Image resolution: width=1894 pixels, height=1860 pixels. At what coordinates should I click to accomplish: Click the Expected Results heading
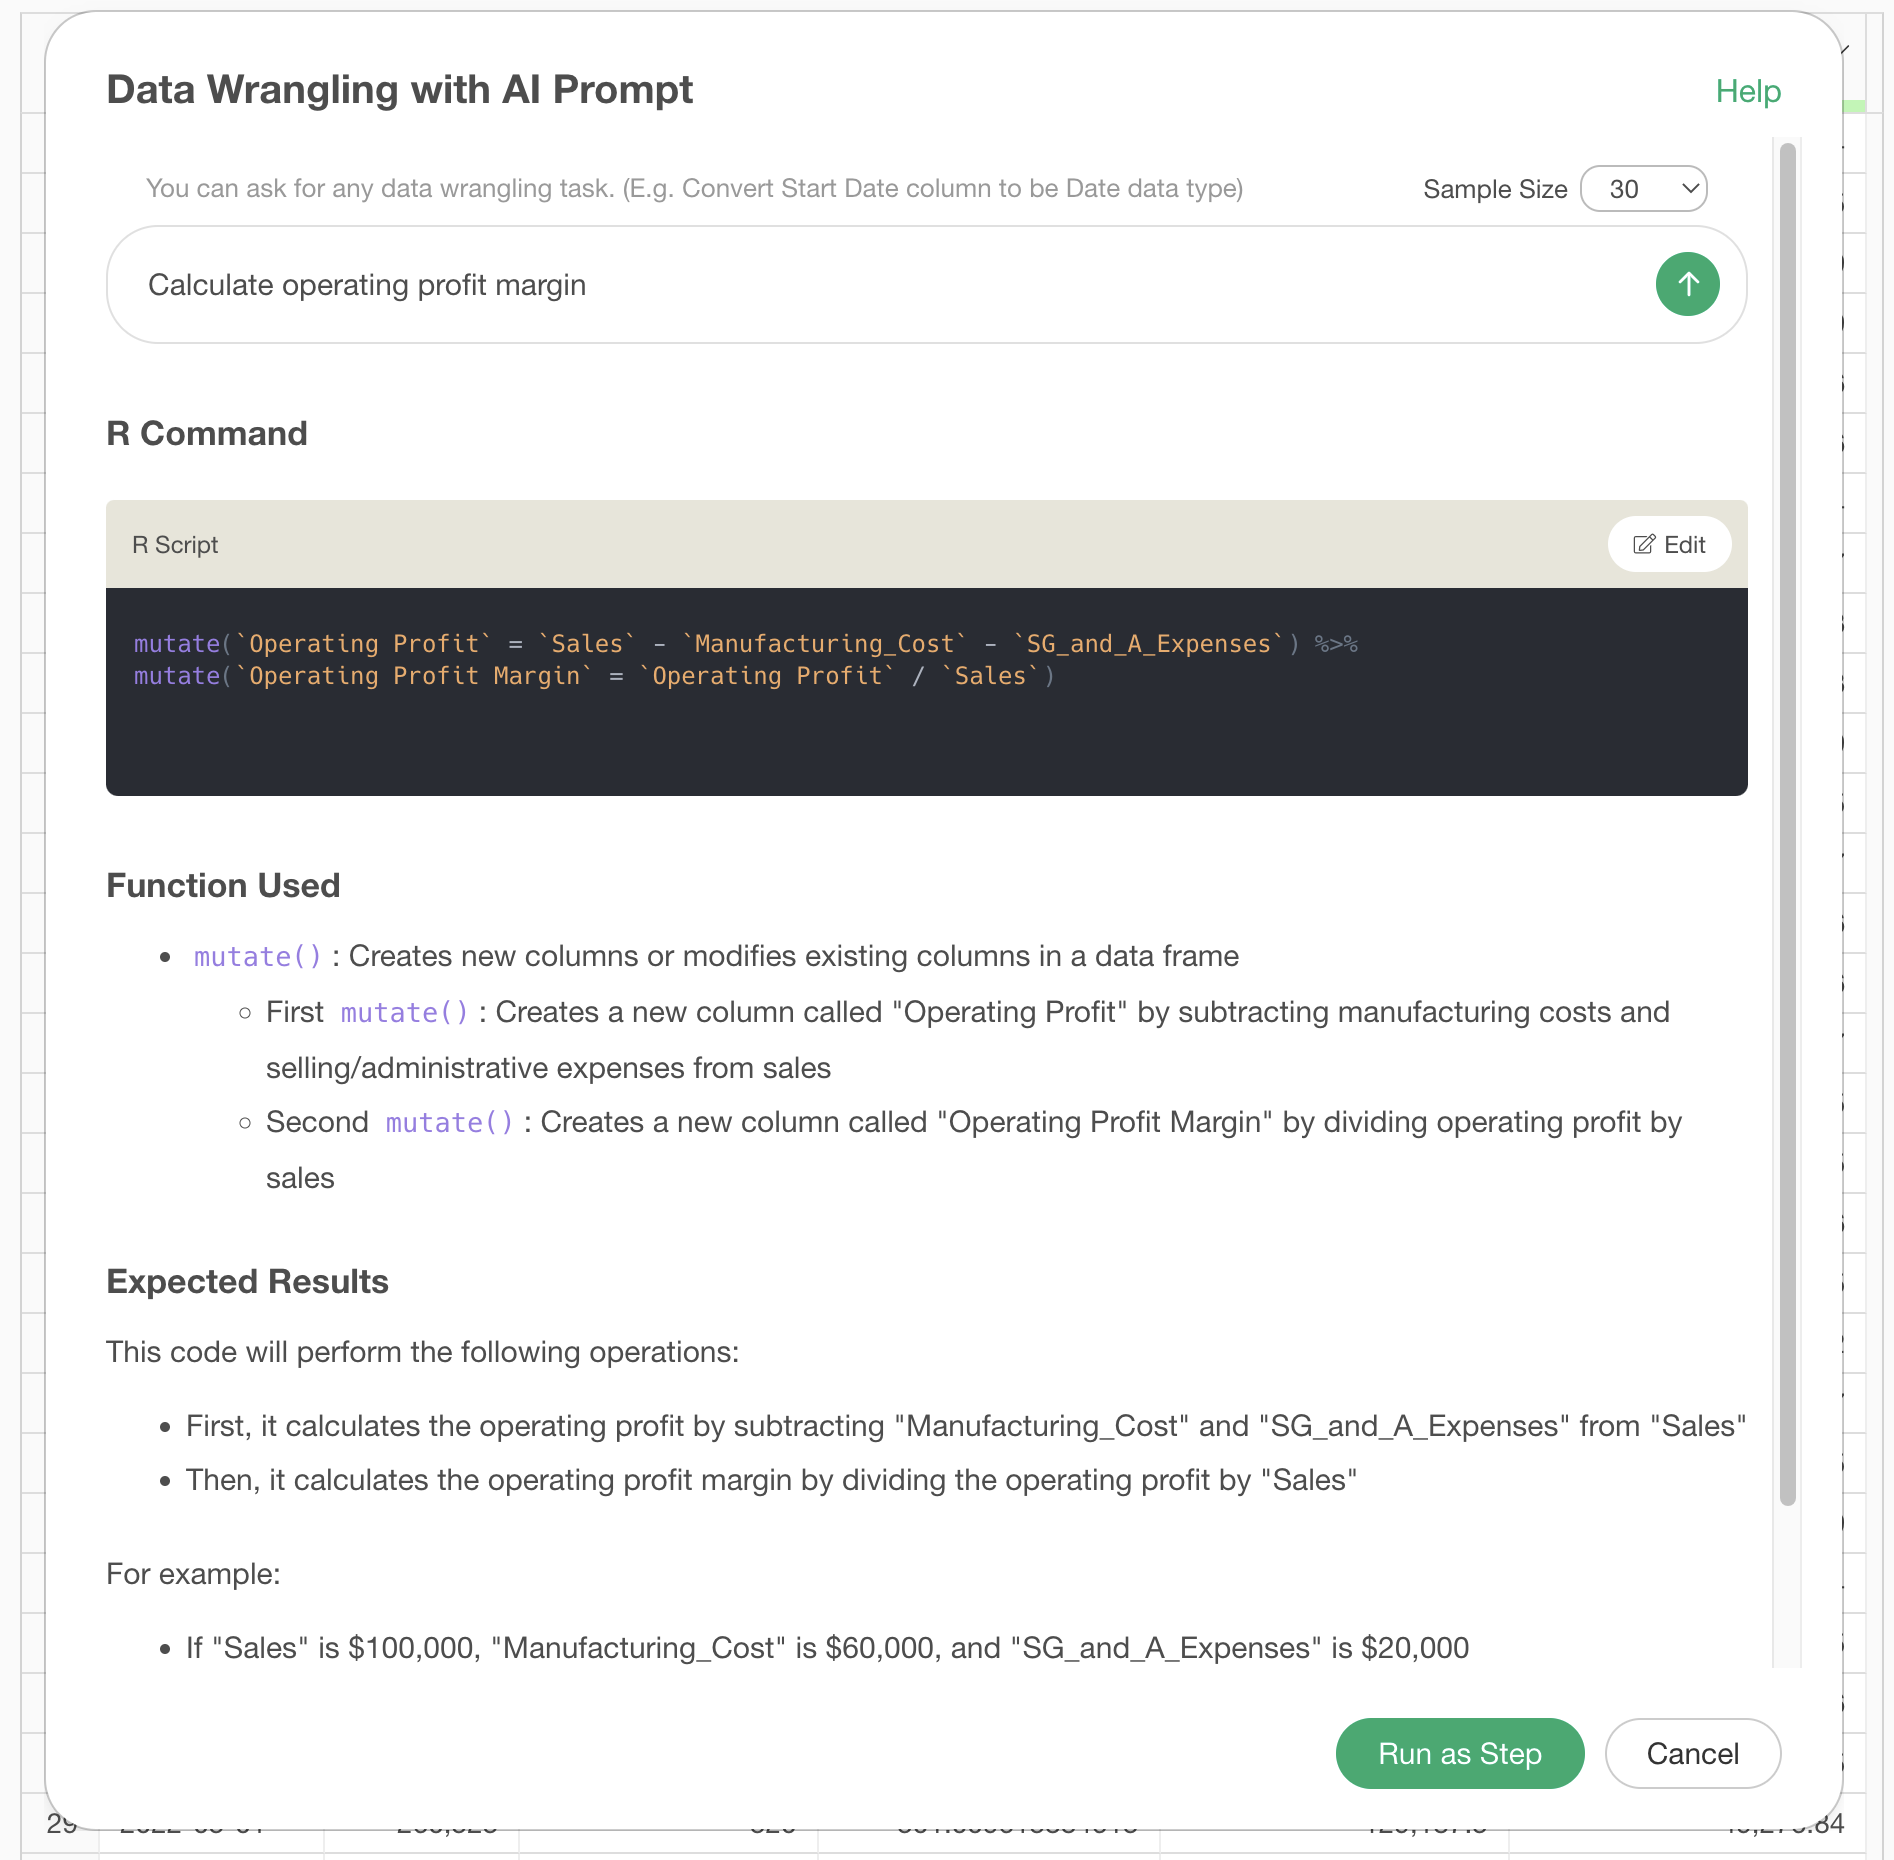(x=247, y=1282)
